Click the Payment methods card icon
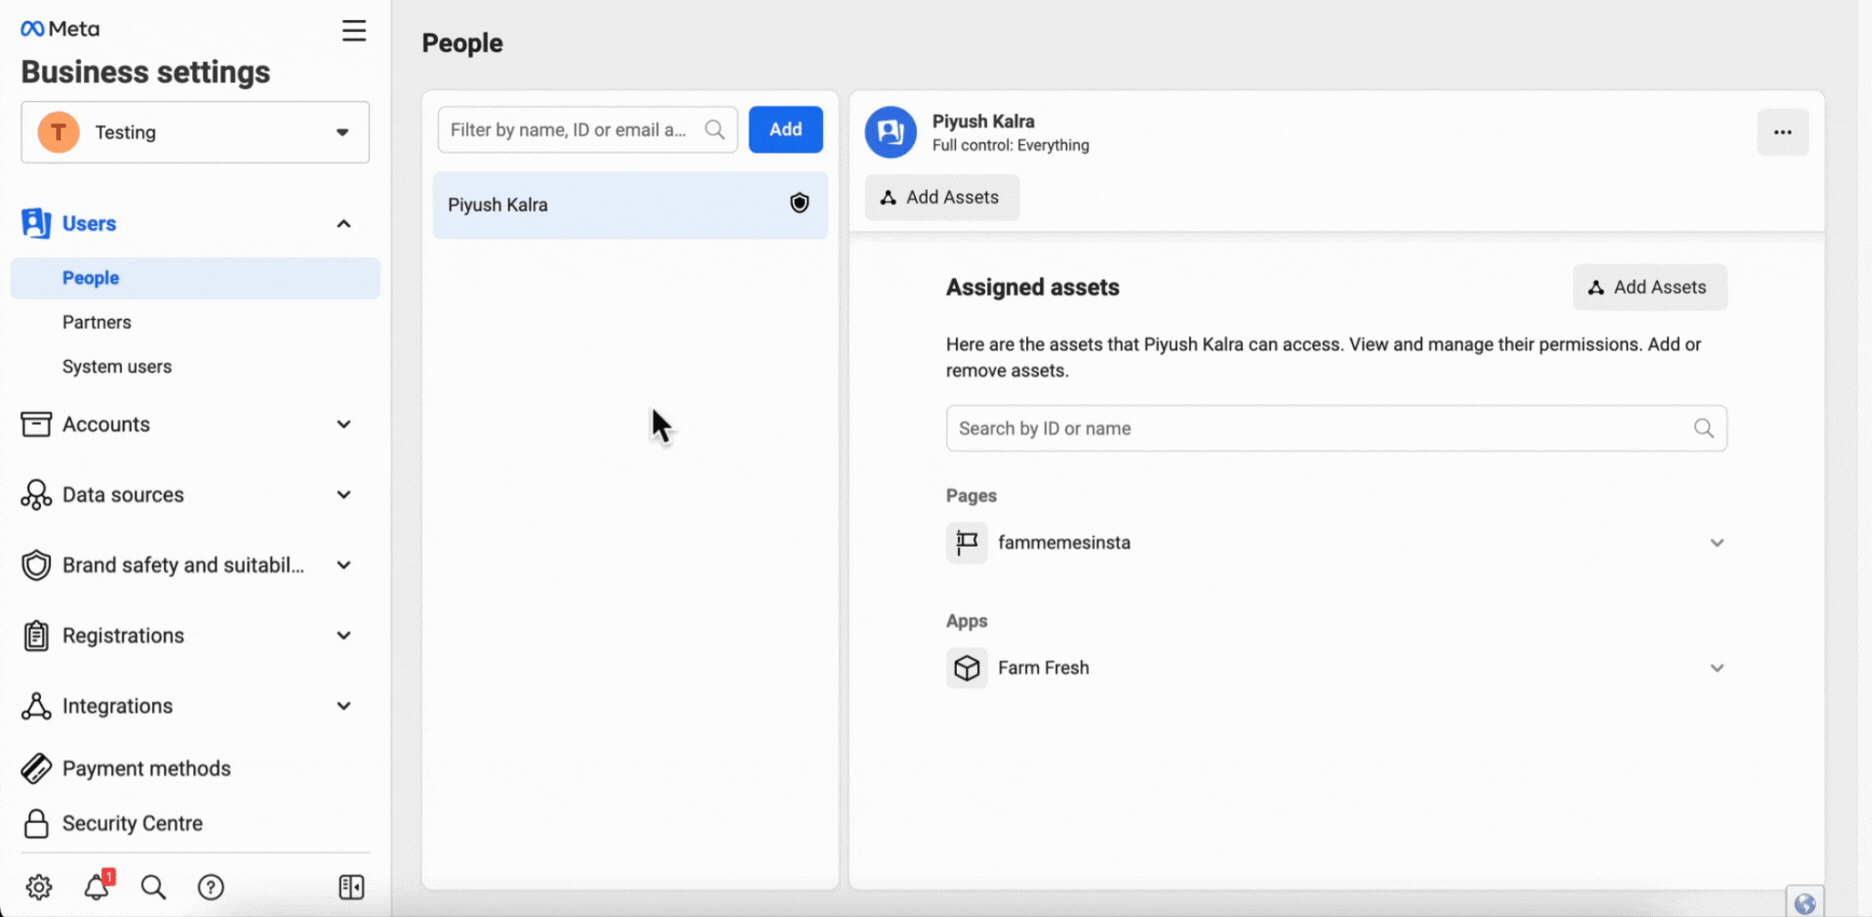 (36, 768)
